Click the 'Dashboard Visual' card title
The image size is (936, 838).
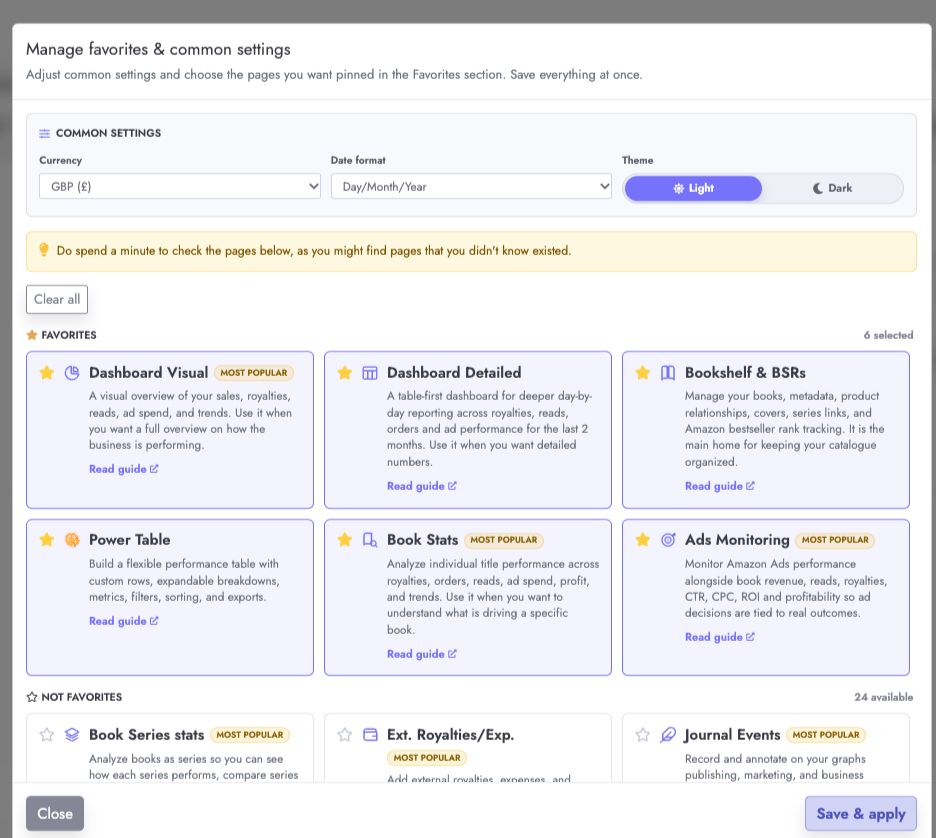tap(149, 372)
